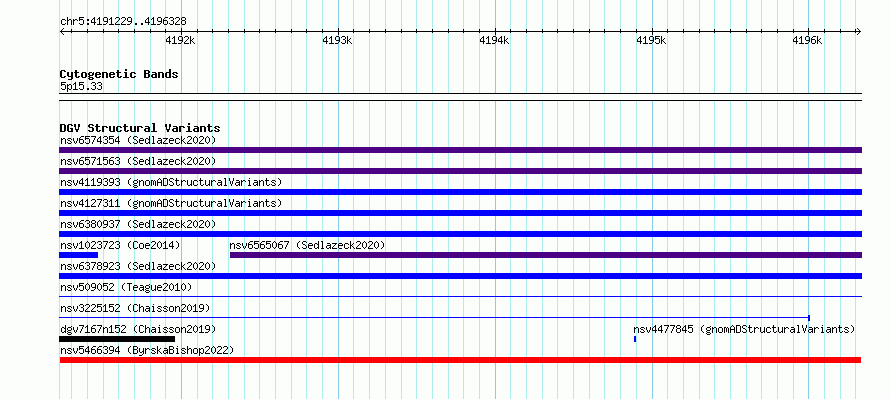
Task: Click the nsv6380937 (Sedlazeck2020) label
Action: pos(138,224)
